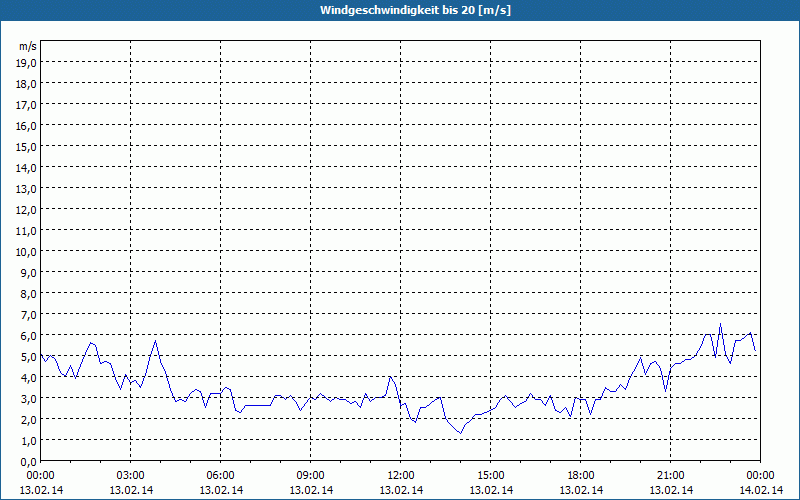Click the 21:00 time axis label
This screenshot has width=800, height=500.
670,476
